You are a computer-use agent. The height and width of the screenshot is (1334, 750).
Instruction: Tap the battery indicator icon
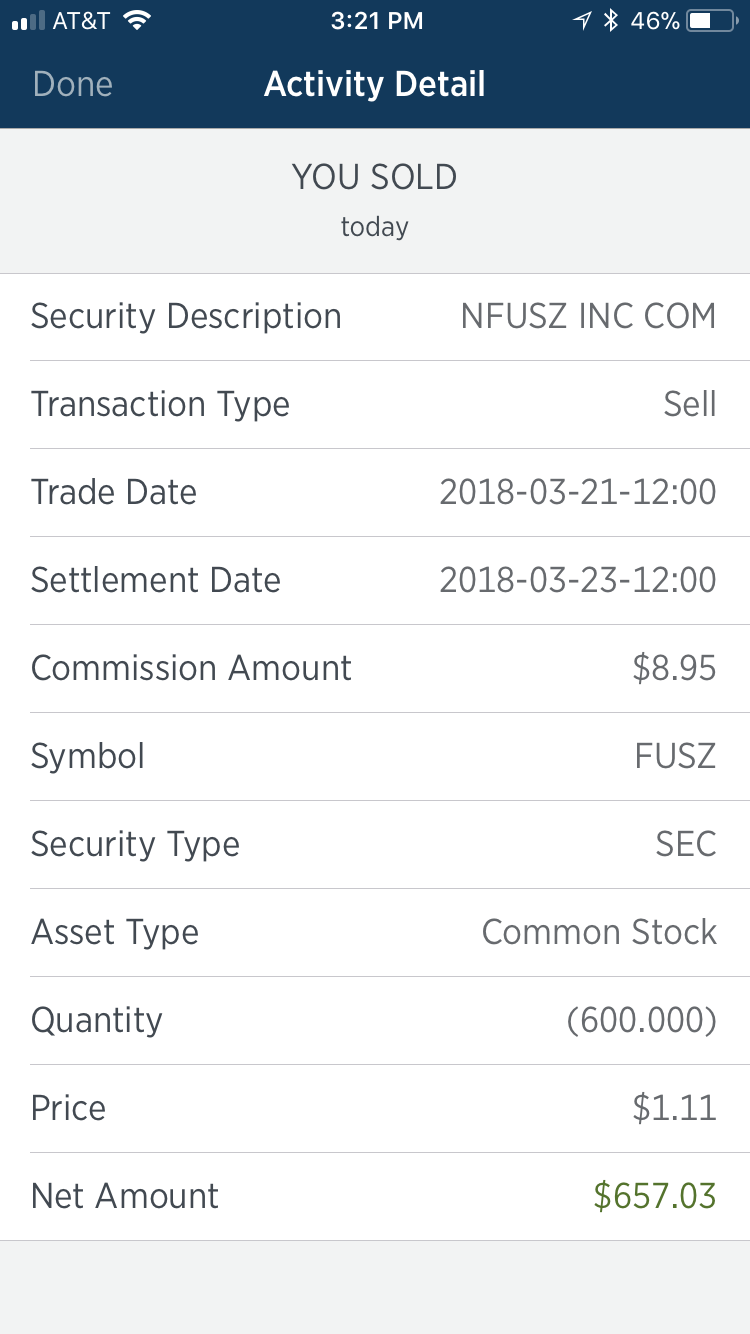click(713, 21)
